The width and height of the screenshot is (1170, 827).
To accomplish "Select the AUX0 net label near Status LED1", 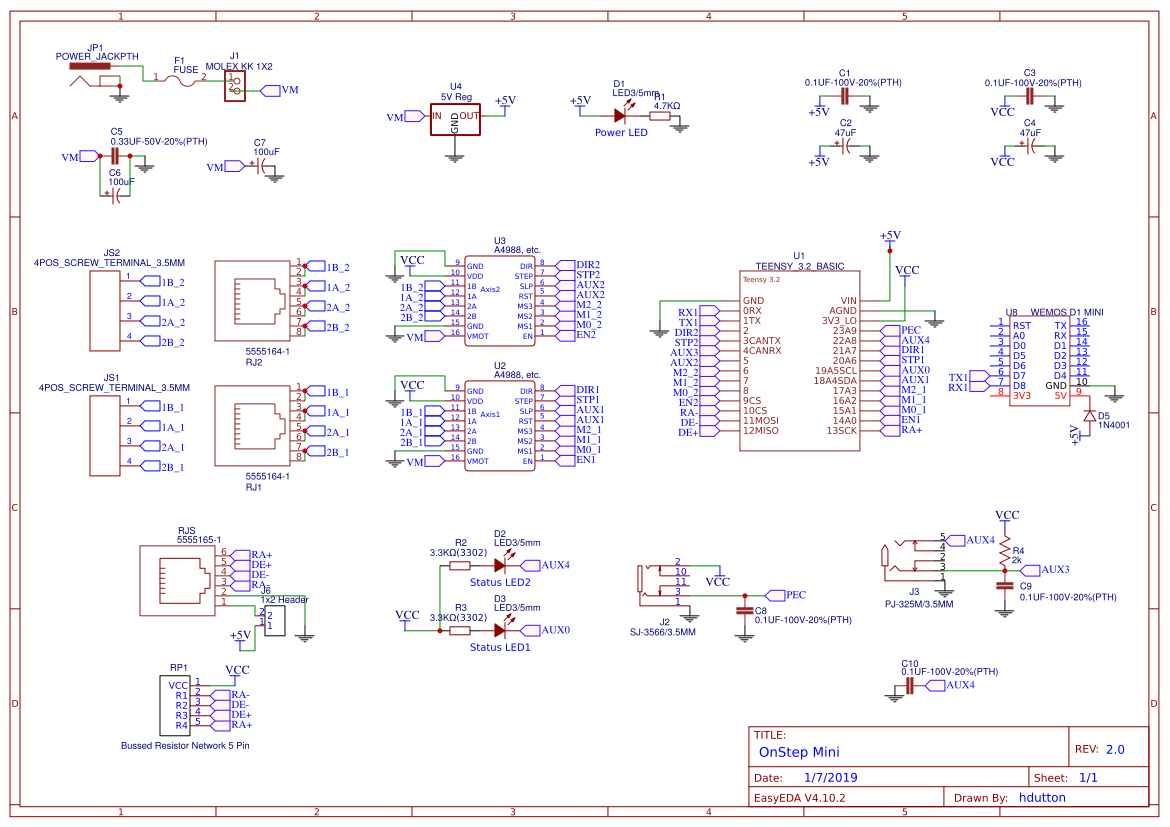I will point(547,628).
